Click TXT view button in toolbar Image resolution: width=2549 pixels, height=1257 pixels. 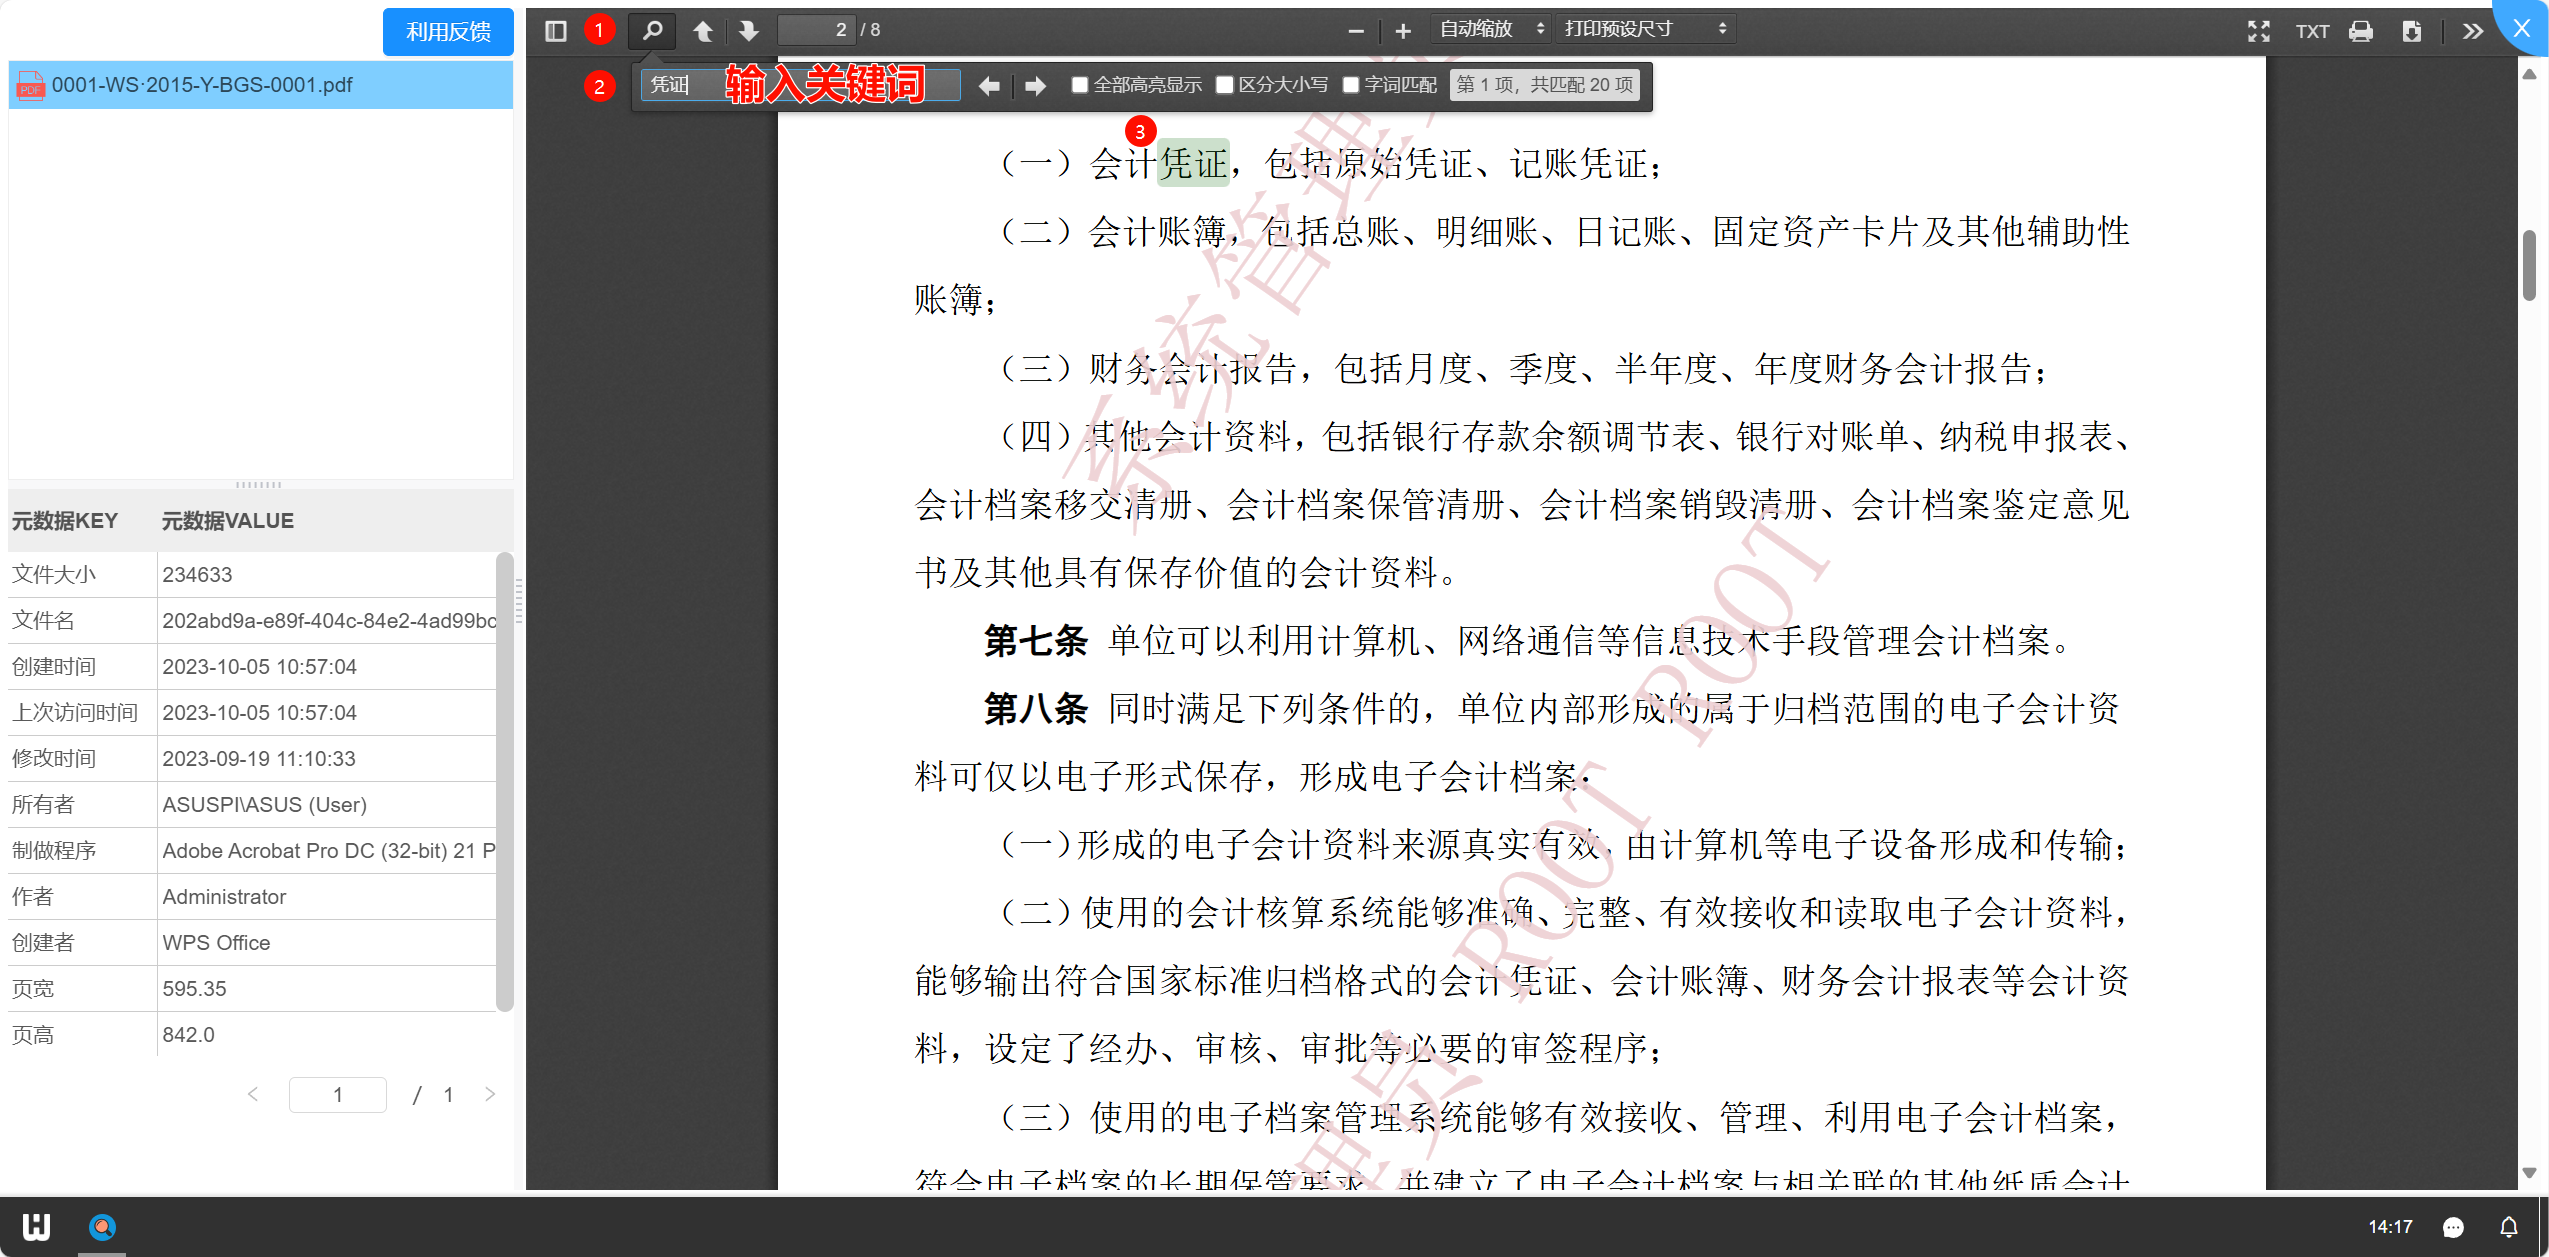point(2312,31)
